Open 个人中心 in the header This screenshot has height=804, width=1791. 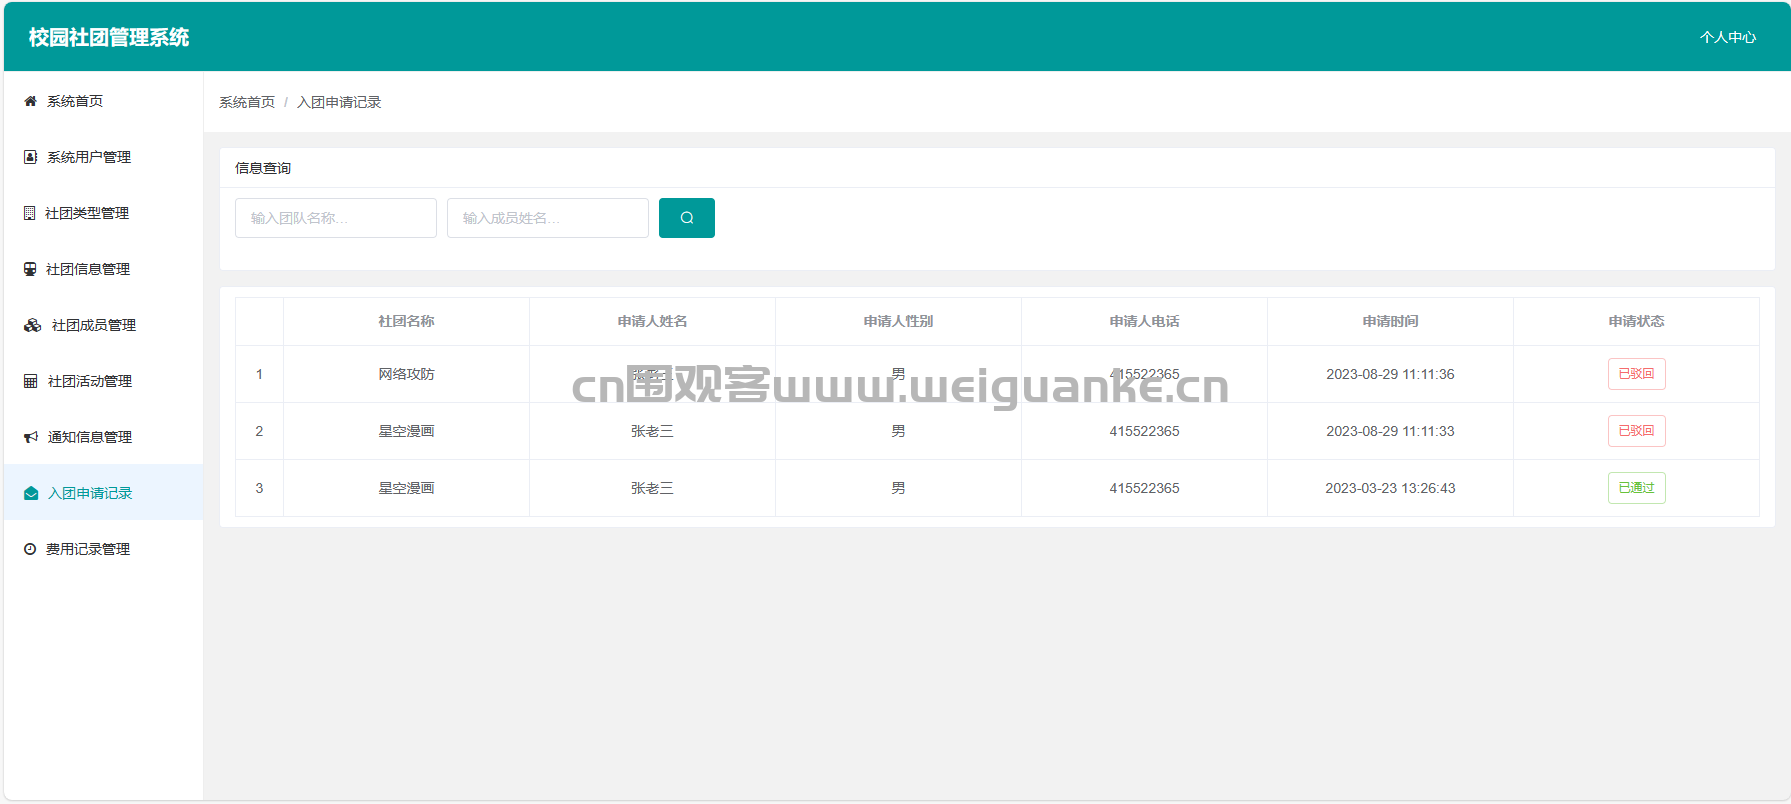[x=1727, y=37]
